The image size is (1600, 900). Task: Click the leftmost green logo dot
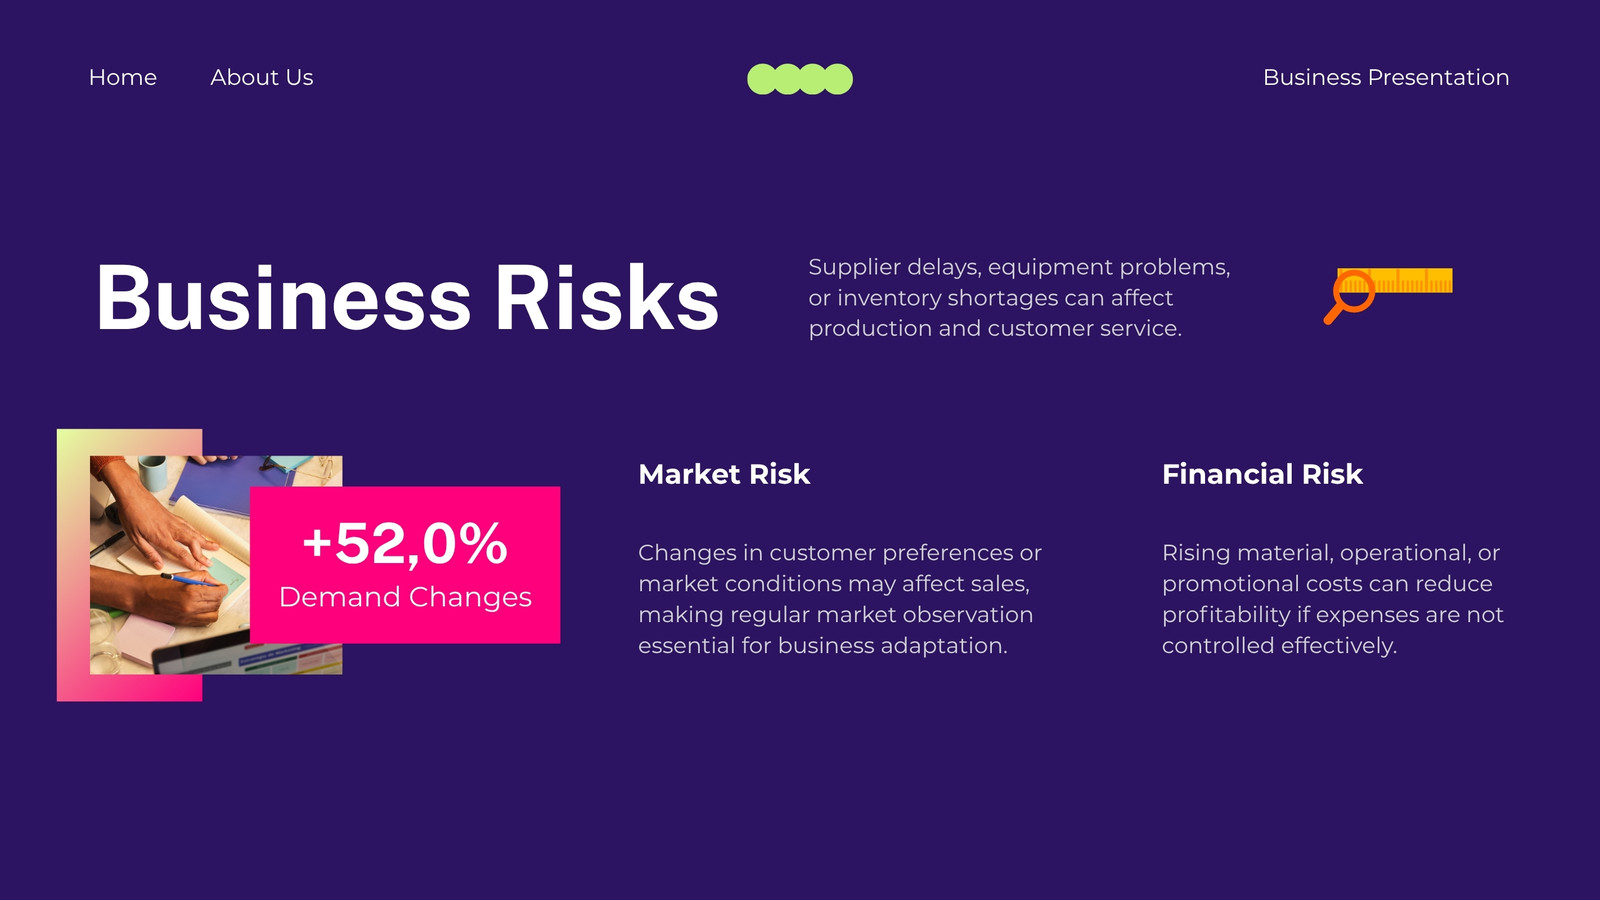pyautogui.click(x=763, y=79)
